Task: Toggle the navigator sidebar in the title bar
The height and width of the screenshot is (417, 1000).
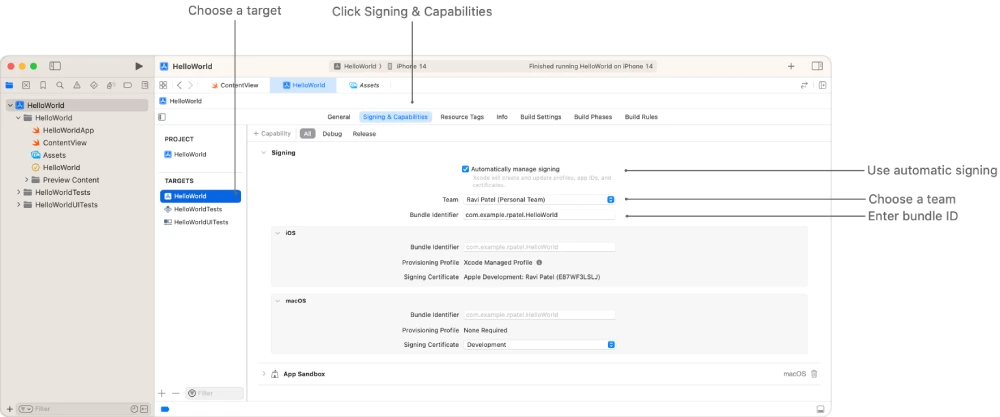Action: point(55,66)
